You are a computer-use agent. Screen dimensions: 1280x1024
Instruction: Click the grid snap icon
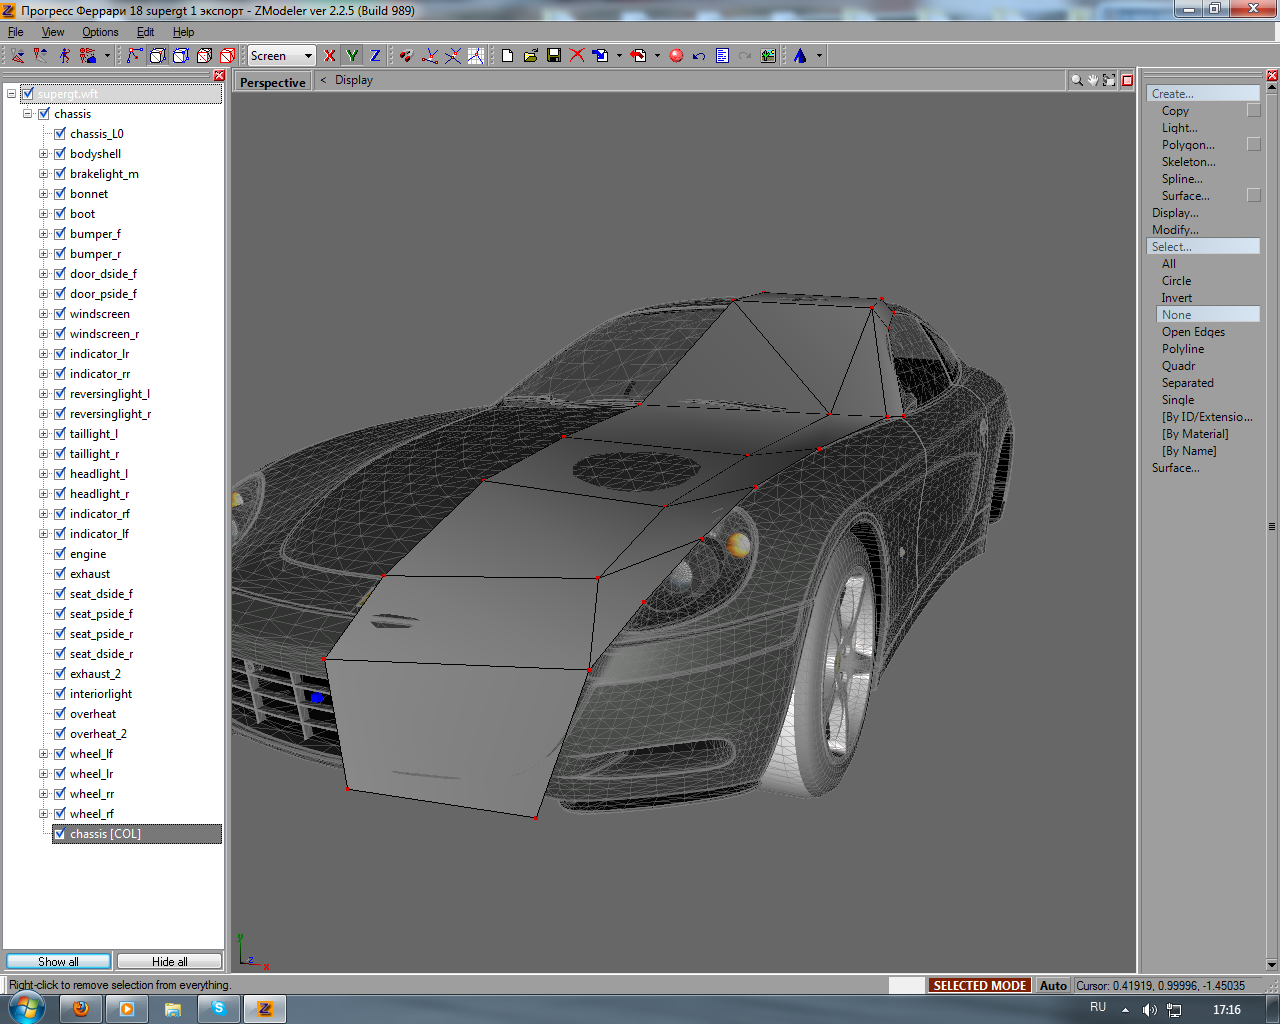(x=476, y=56)
